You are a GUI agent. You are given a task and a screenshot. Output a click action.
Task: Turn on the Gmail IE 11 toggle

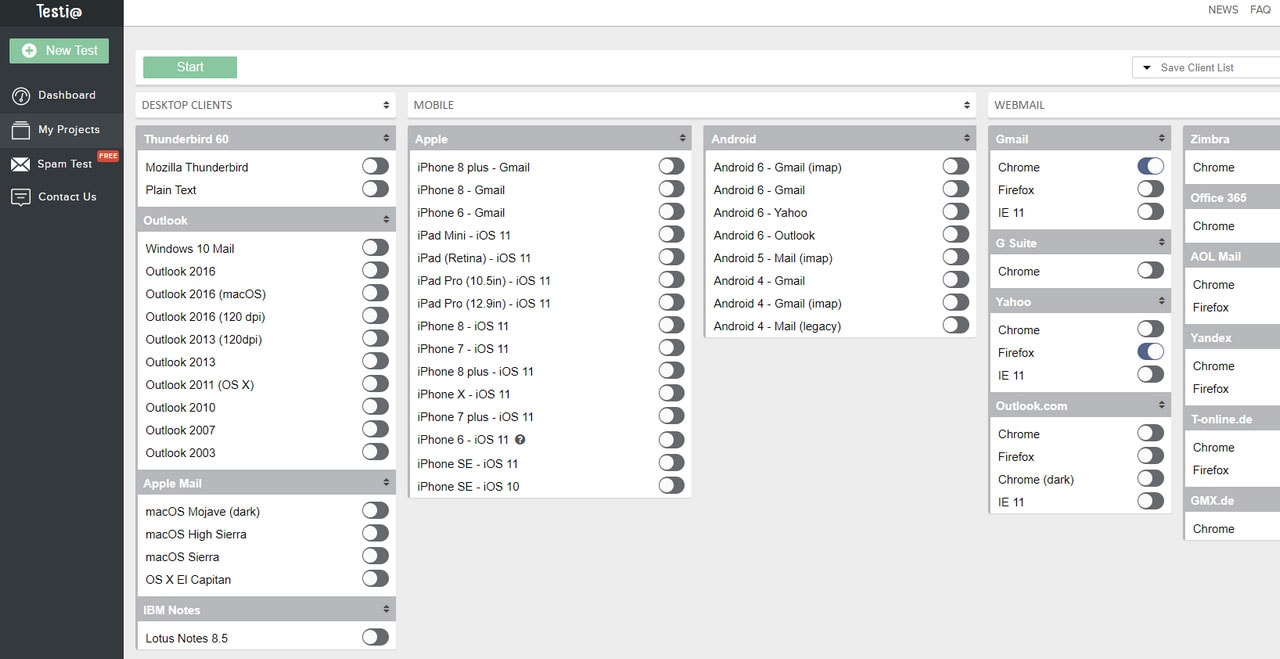click(x=1150, y=212)
